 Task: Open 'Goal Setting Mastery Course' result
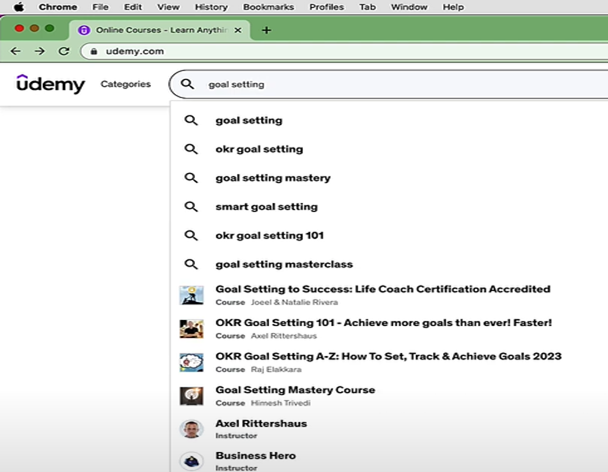click(295, 390)
